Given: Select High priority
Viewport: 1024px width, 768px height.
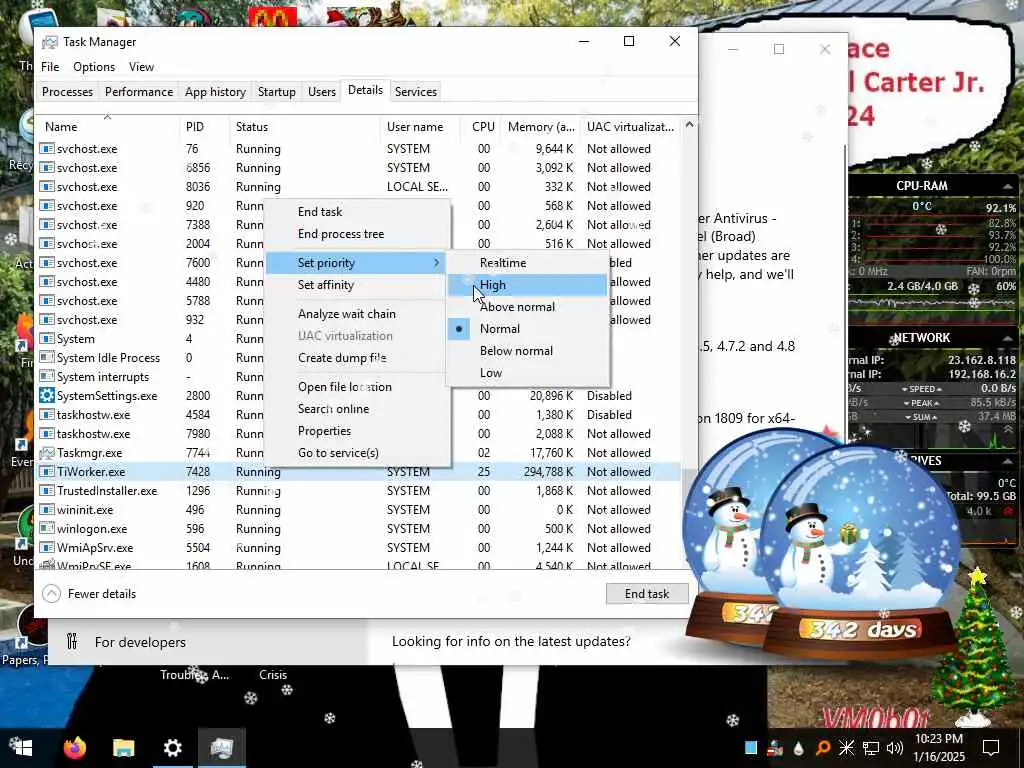Looking at the screenshot, I should pyautogui.click(x=528, y=285).
